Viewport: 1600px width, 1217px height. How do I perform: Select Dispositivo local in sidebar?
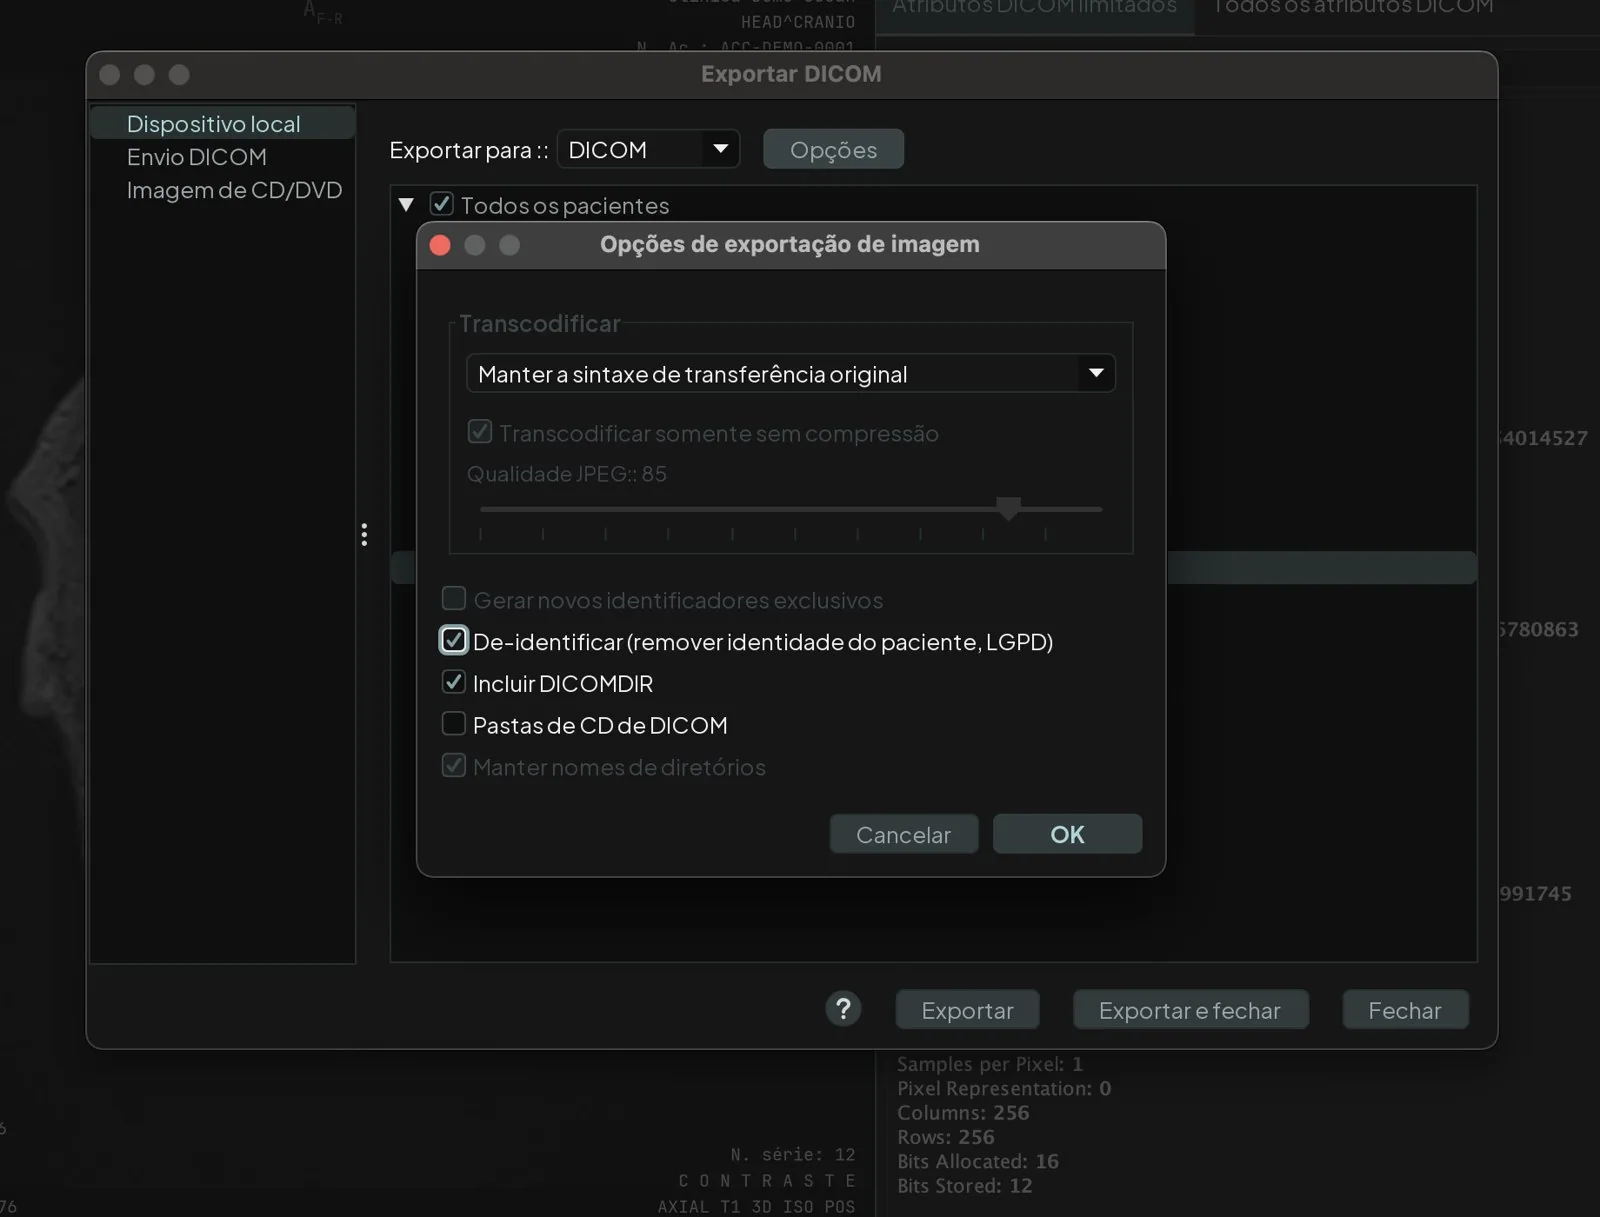click(x=222, y=124)
